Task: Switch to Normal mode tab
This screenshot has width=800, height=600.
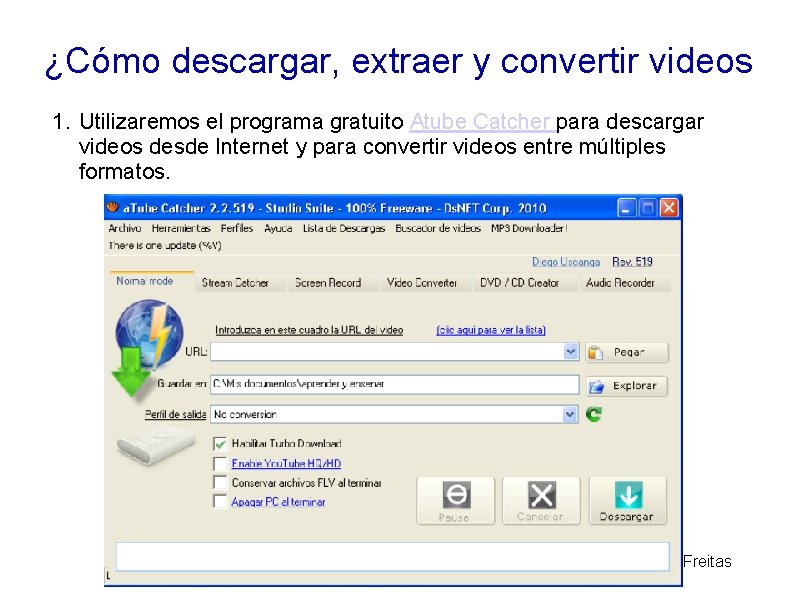Action: (x=151, y=281)
